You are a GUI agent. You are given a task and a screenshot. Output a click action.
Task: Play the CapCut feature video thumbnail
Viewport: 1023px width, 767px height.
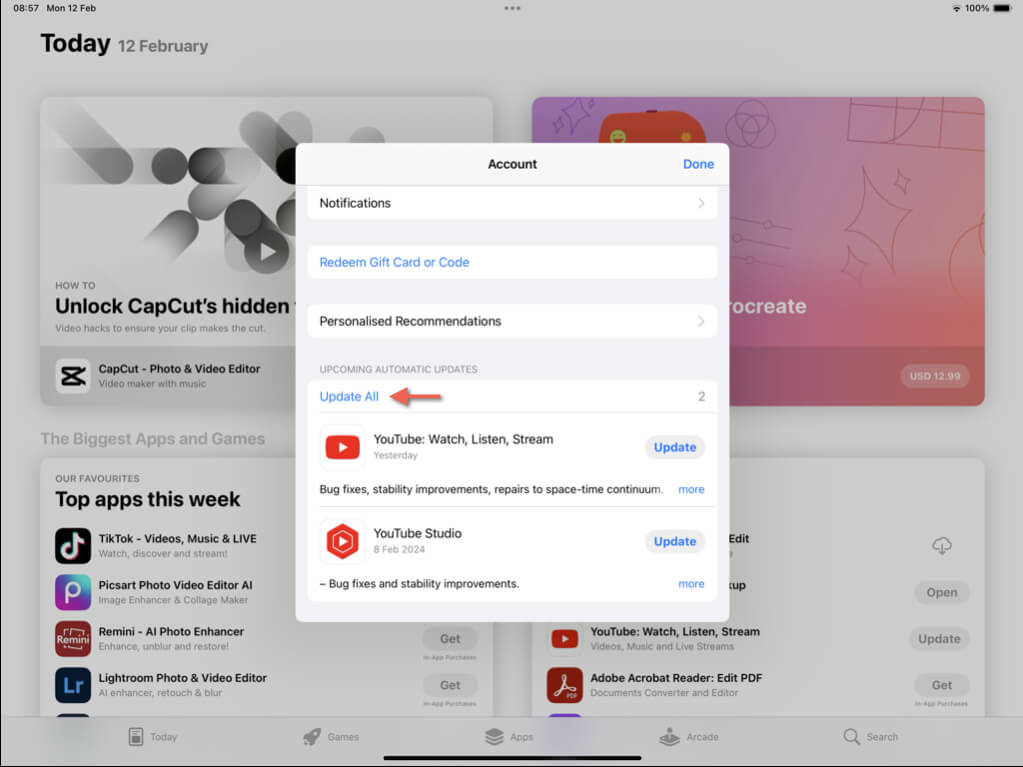266,252
